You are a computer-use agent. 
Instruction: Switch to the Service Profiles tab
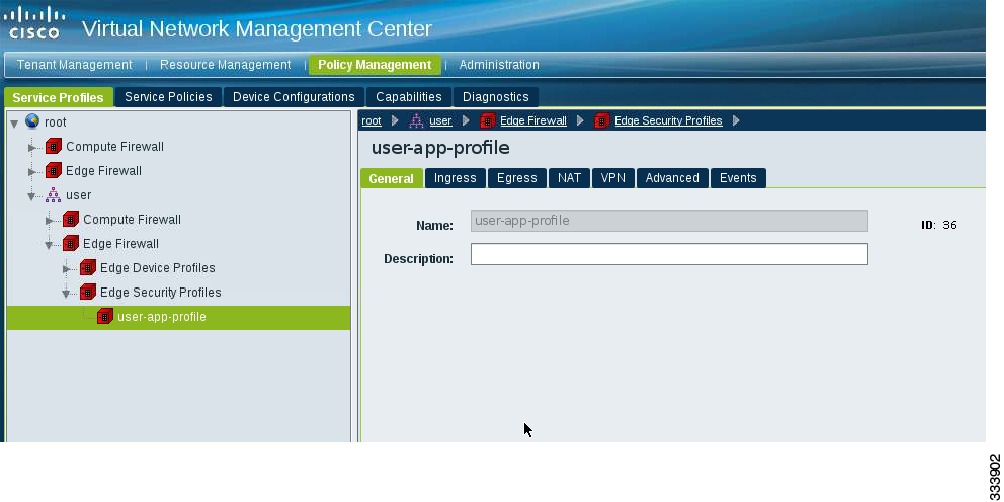click(58, 97)
